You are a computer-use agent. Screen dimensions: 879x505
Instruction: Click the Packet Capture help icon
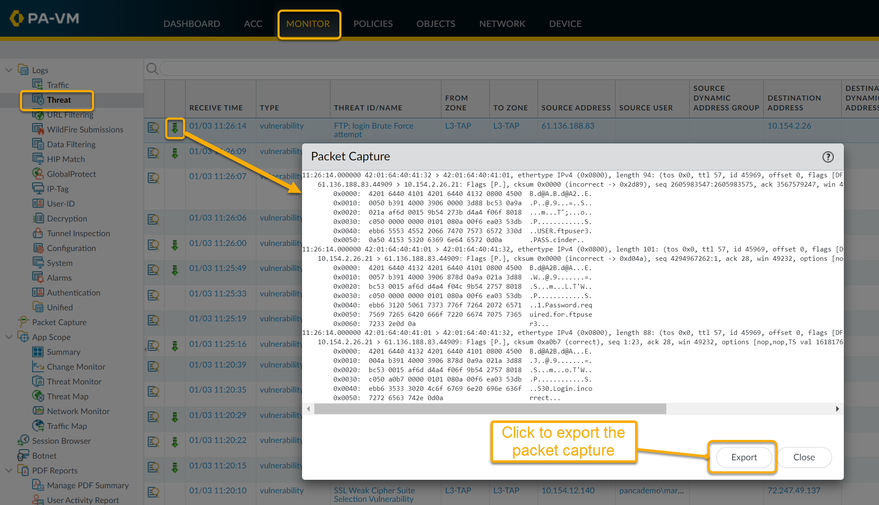point(827,157)
